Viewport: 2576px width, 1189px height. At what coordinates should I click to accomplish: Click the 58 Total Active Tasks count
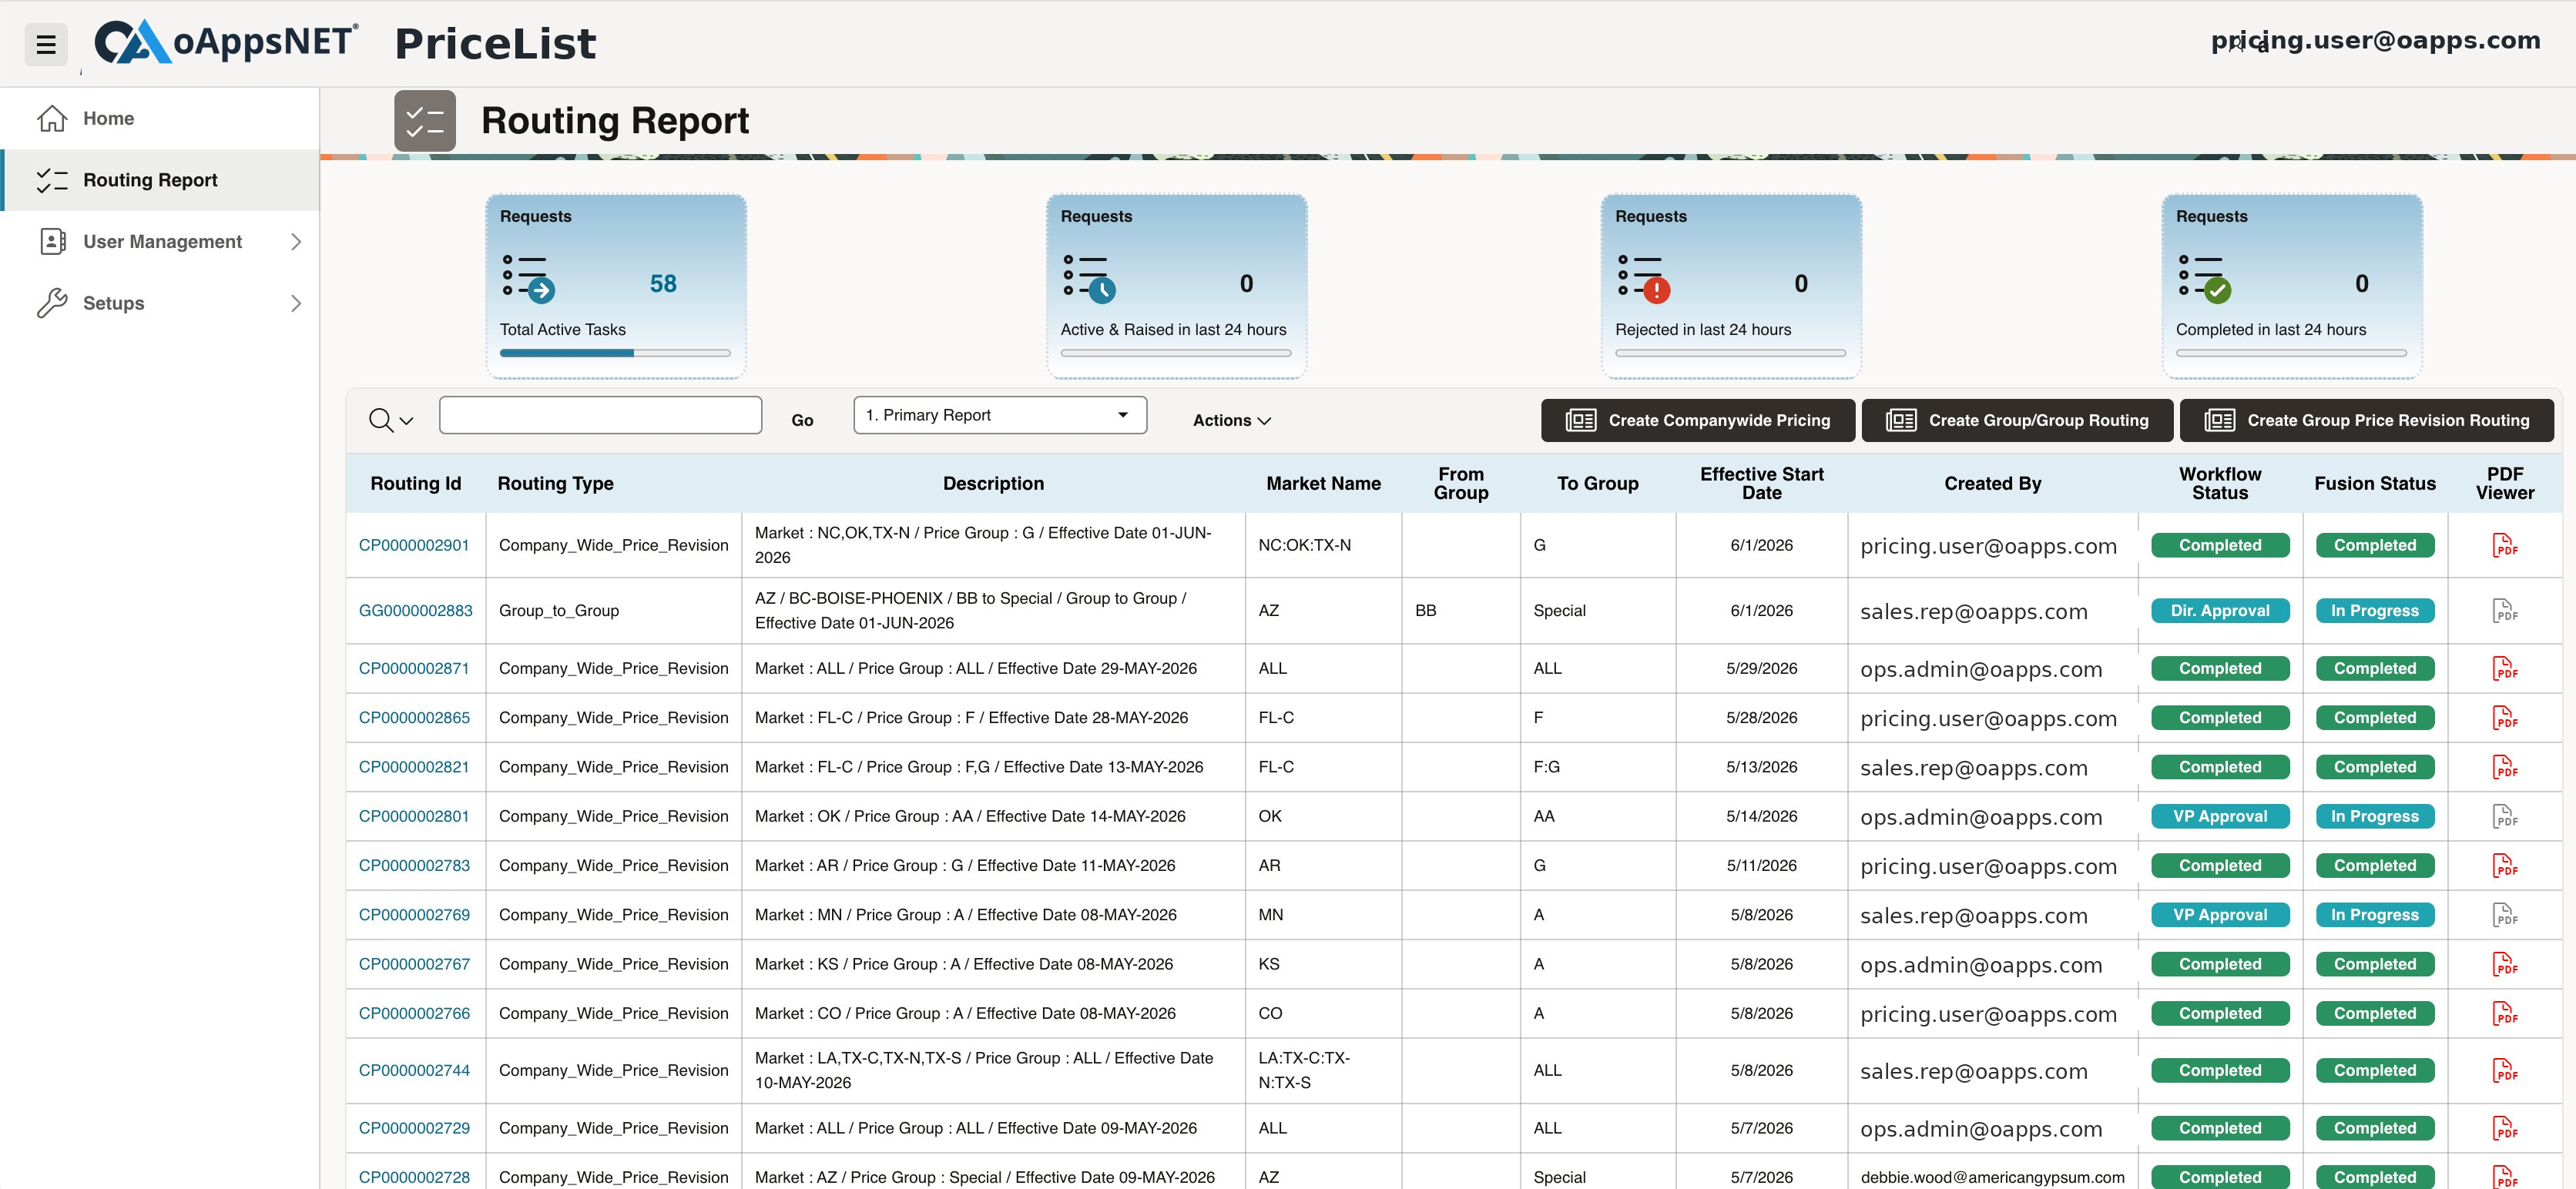point(663,284)
